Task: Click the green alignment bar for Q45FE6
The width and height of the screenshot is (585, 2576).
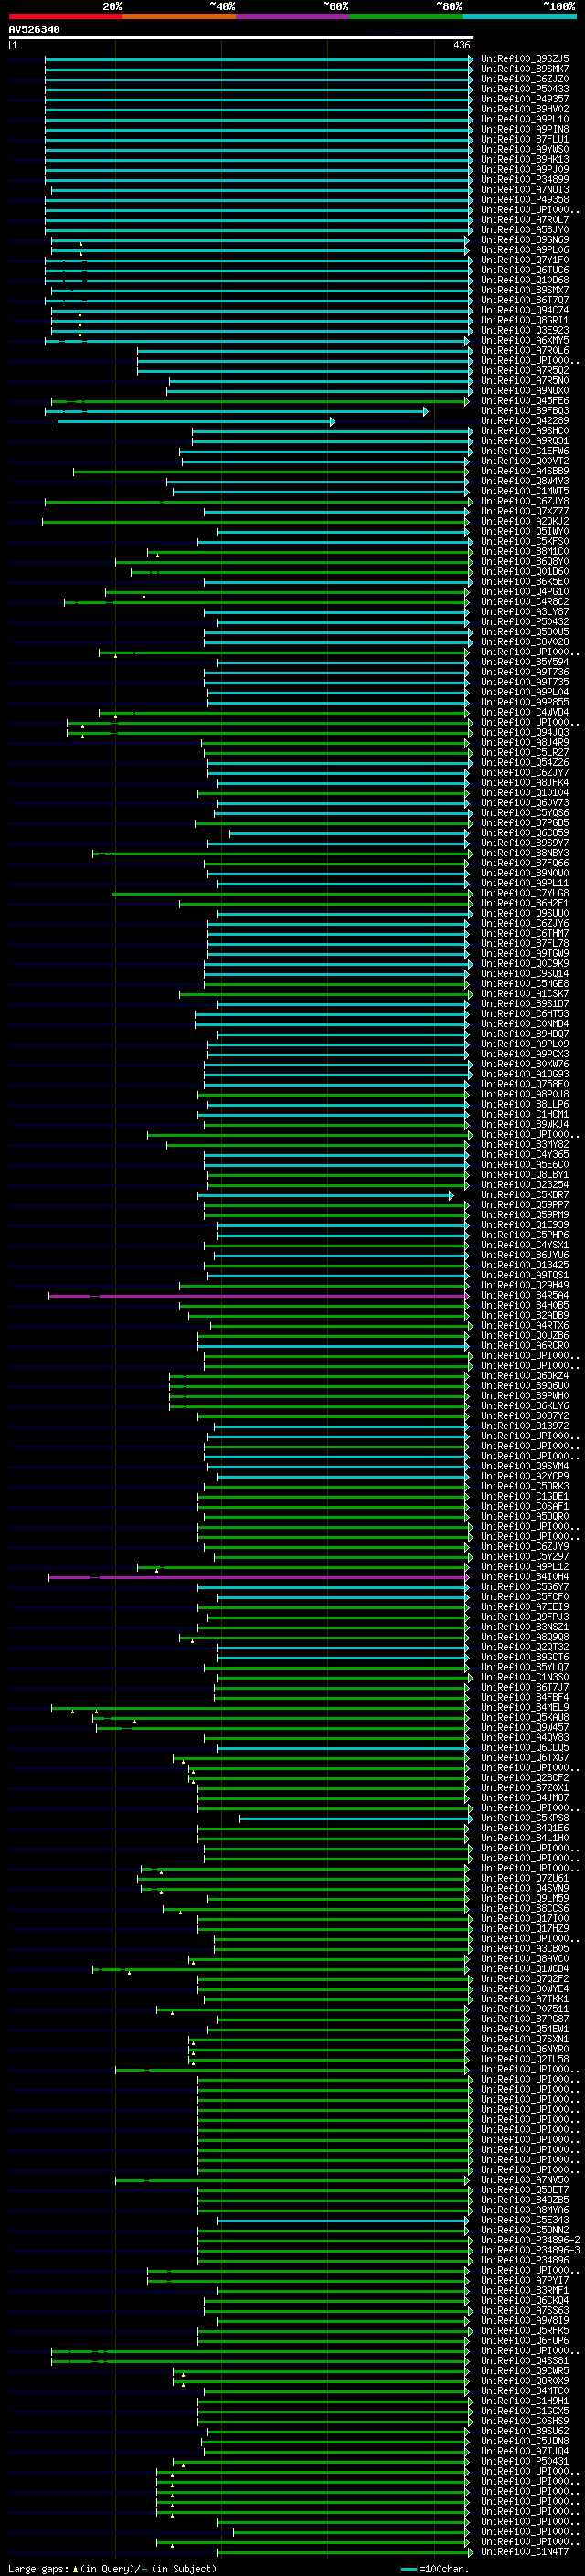Action: coord(260,401)
